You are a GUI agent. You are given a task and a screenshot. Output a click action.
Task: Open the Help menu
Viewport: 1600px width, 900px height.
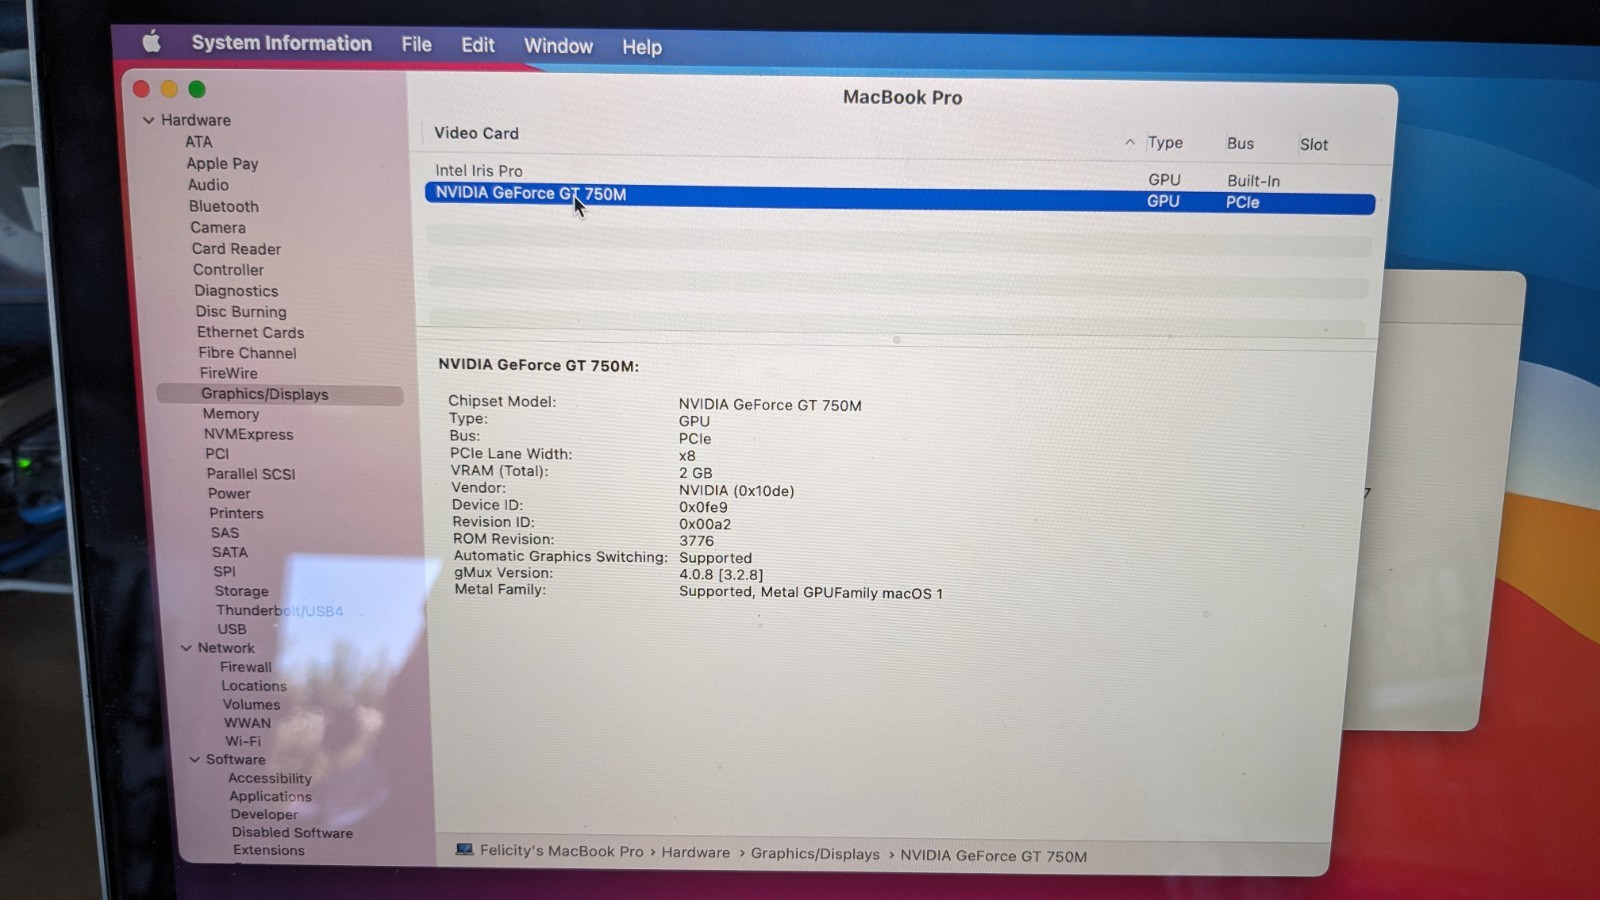(642, 47)
